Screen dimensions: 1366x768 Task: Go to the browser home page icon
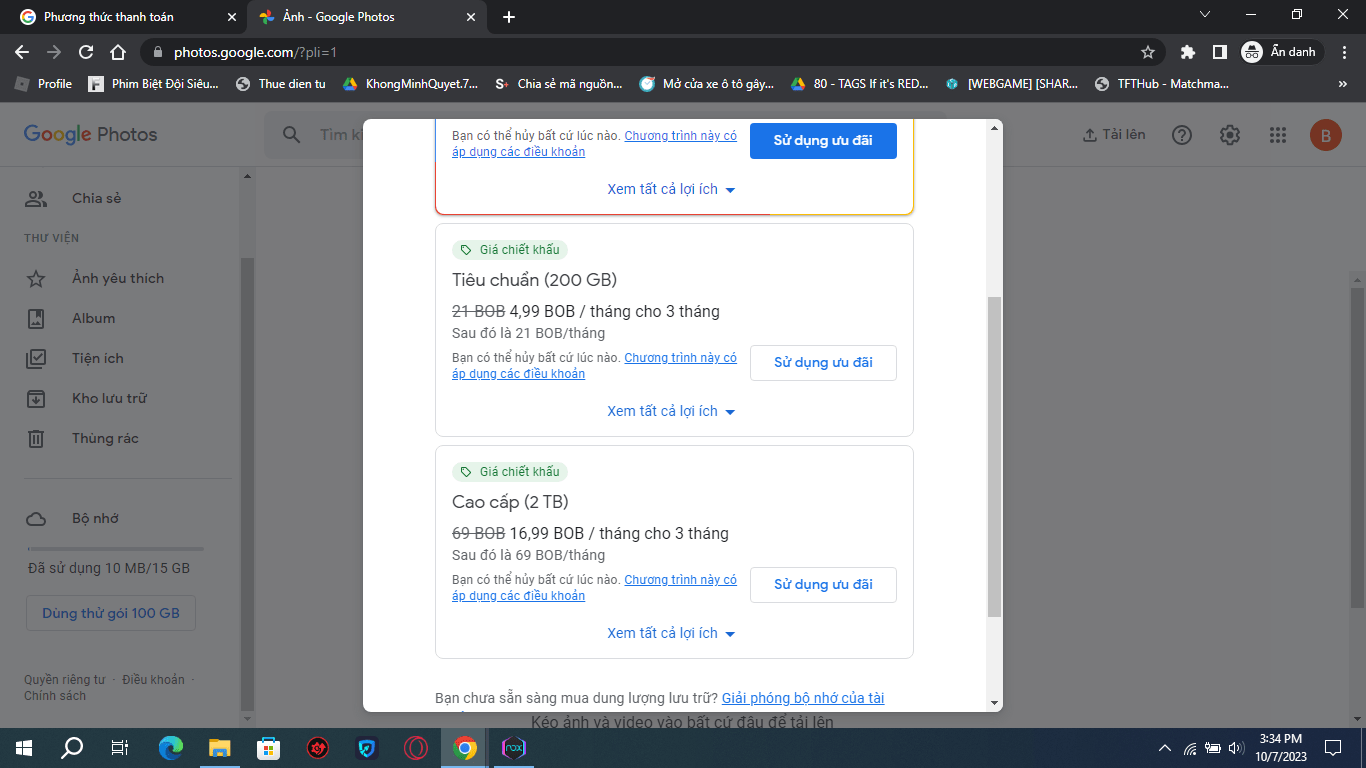click(118, 52)
